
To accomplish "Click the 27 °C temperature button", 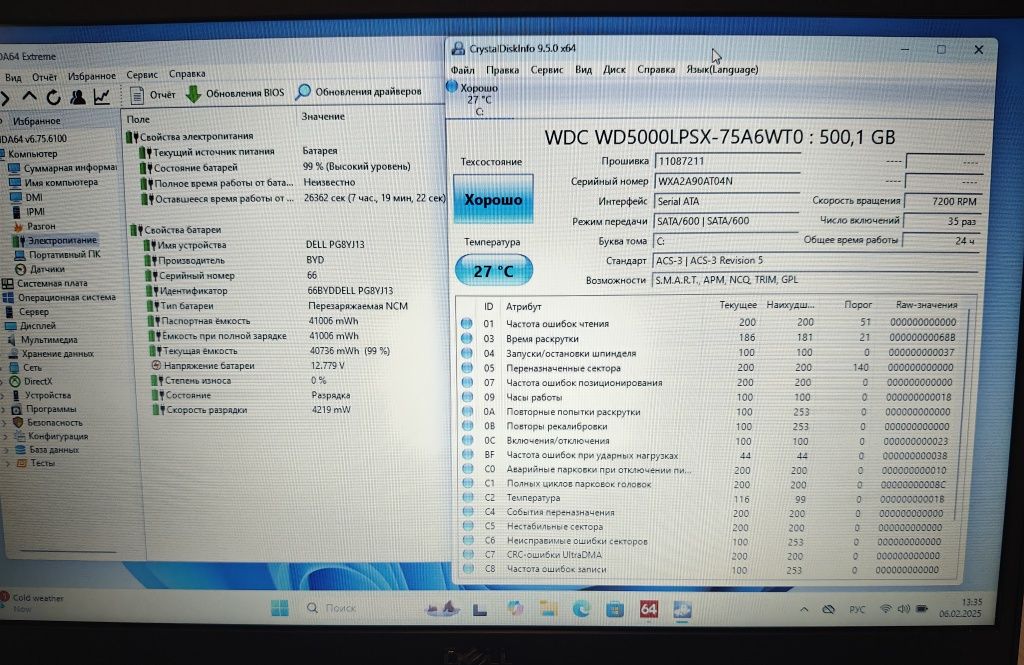I will (x=493, y=270).
